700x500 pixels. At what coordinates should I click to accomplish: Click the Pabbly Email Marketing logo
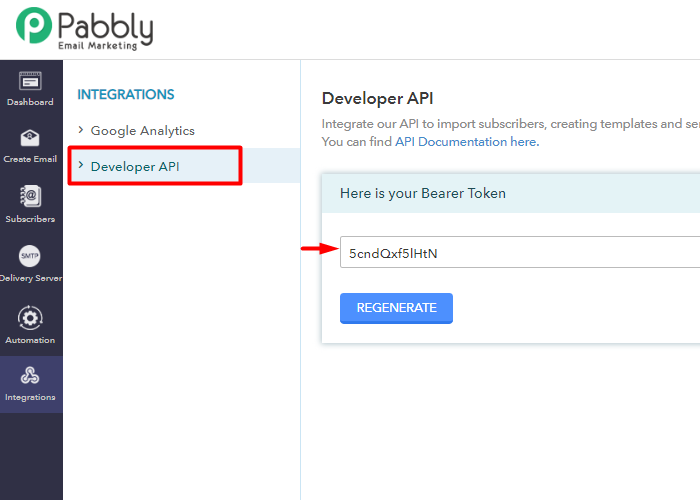click(85, 28)
